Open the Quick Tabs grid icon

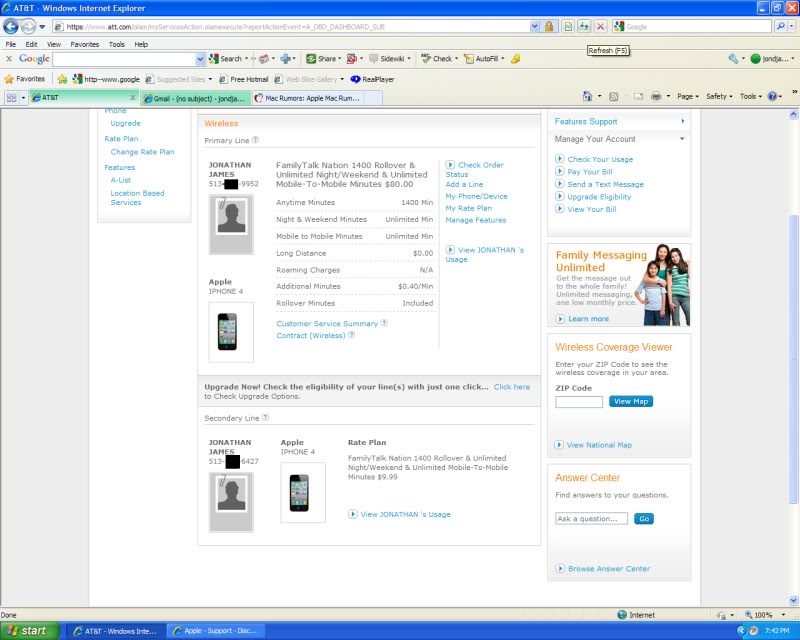pyautogui.click(x=11, y=97)
